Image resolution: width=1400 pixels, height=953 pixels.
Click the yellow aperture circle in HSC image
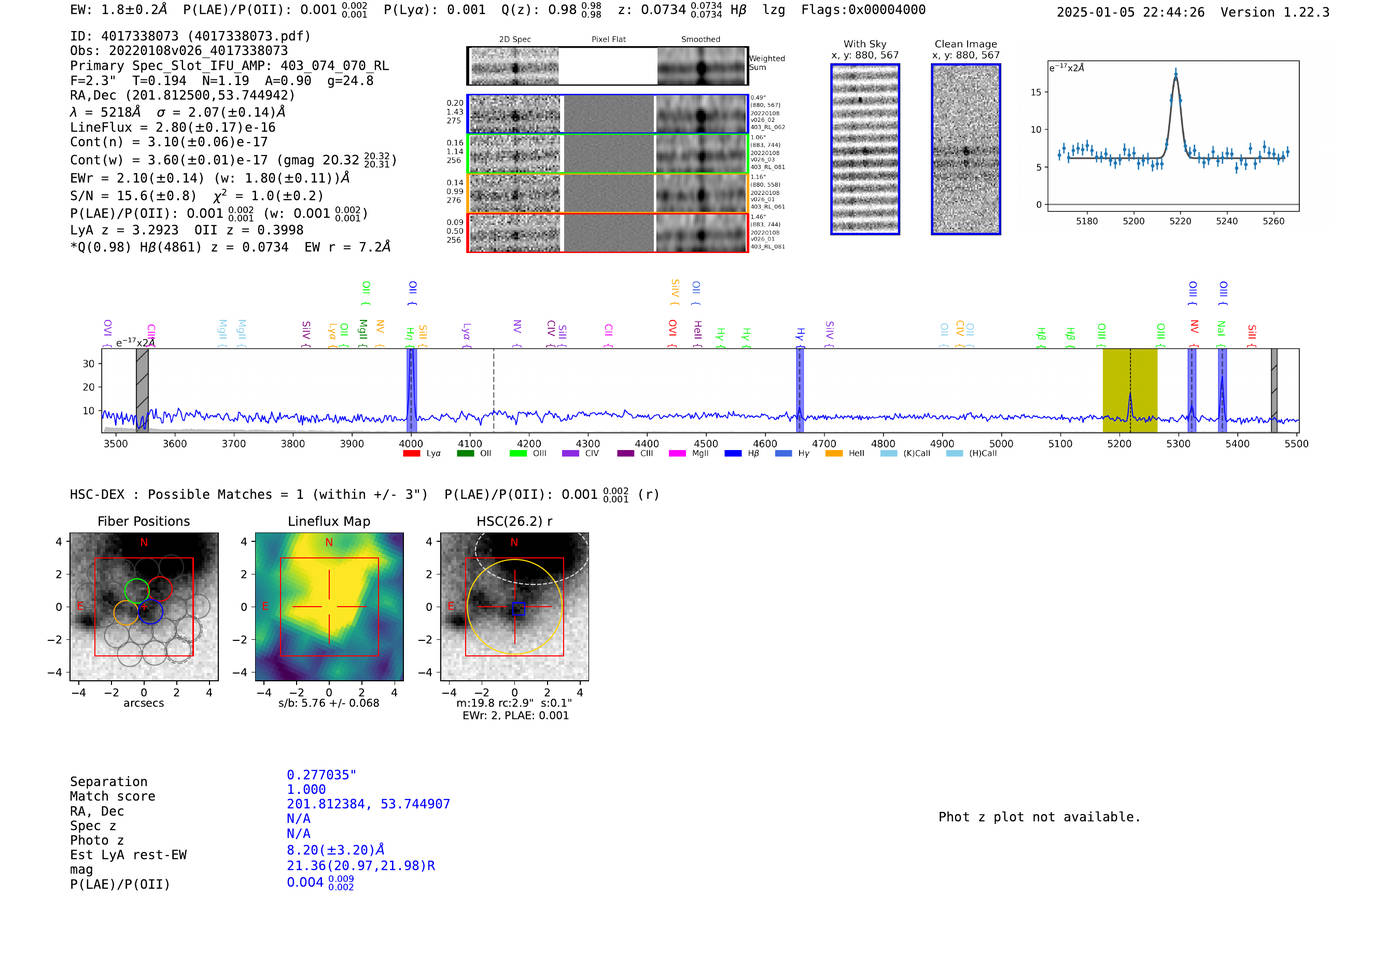point(514,607)
